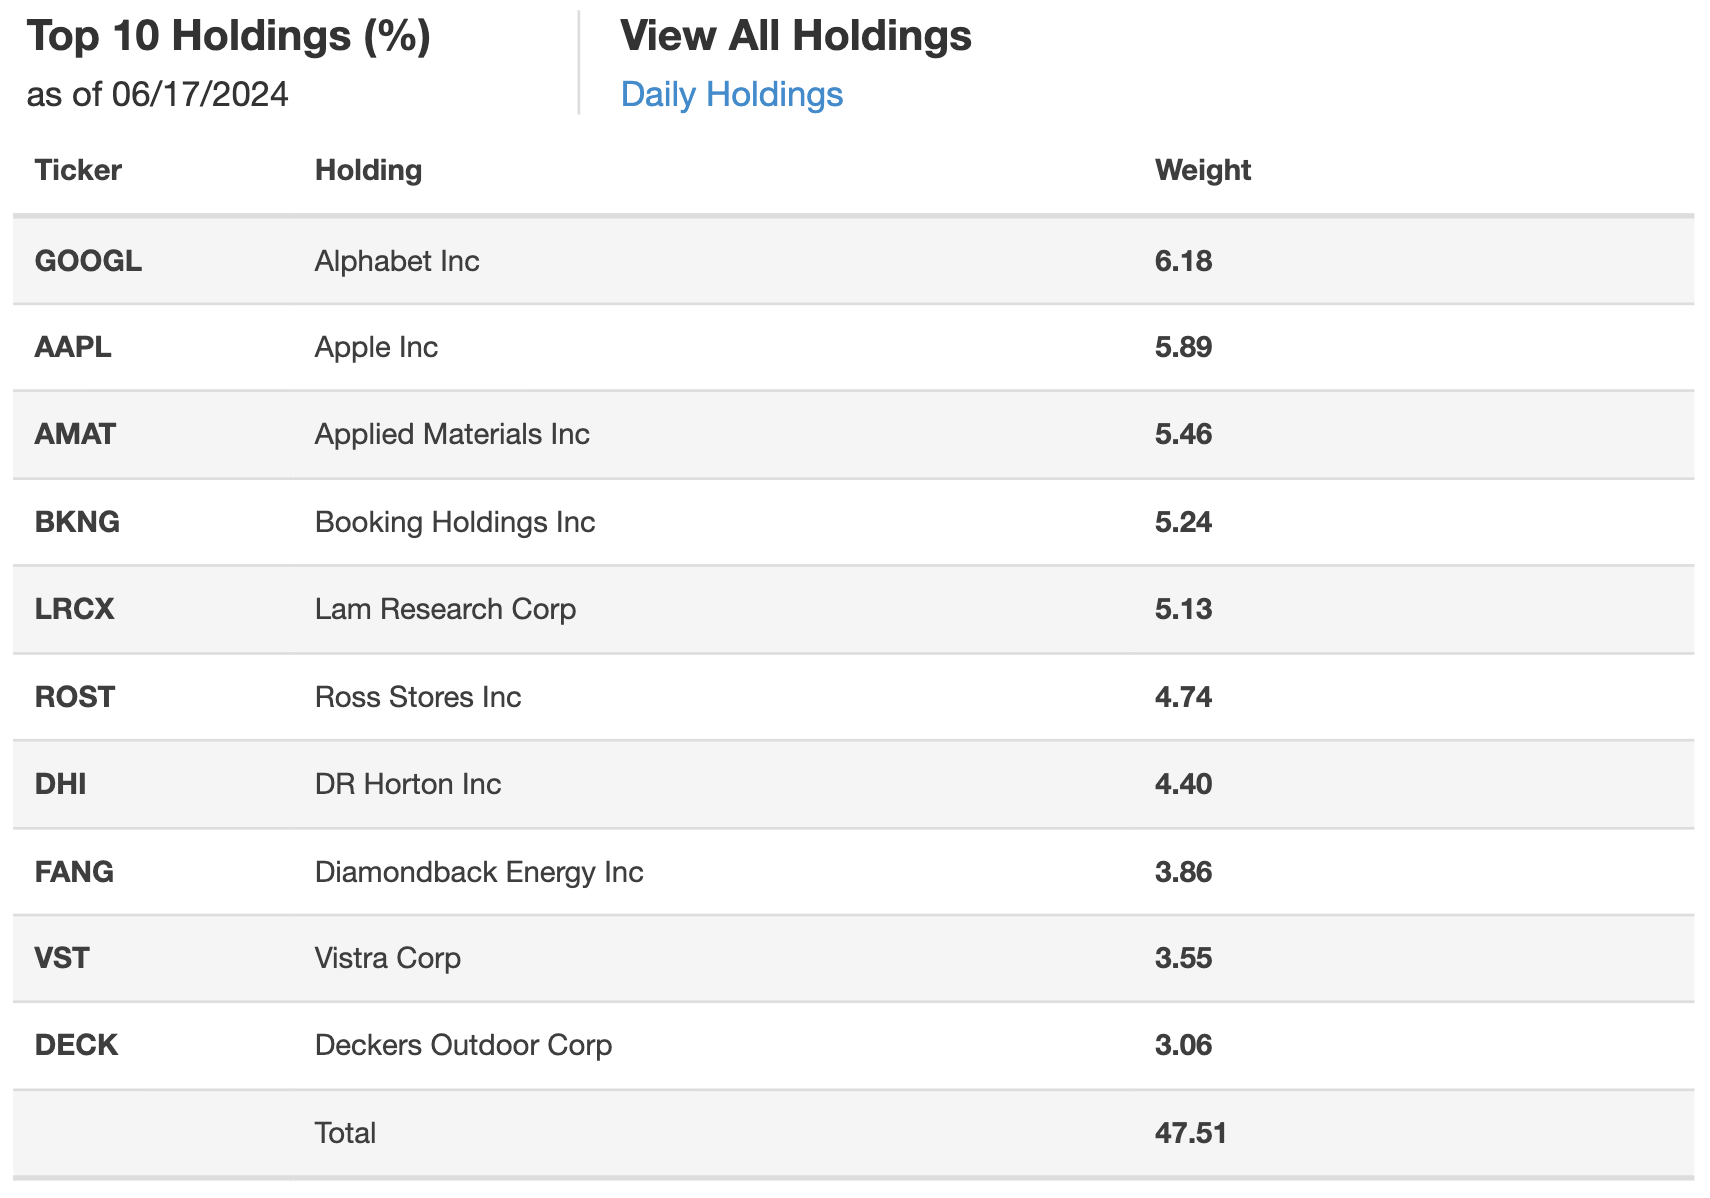Select the DHI DR Horton row
The image size is (1710, 1198).
click(x=408, y=784)
